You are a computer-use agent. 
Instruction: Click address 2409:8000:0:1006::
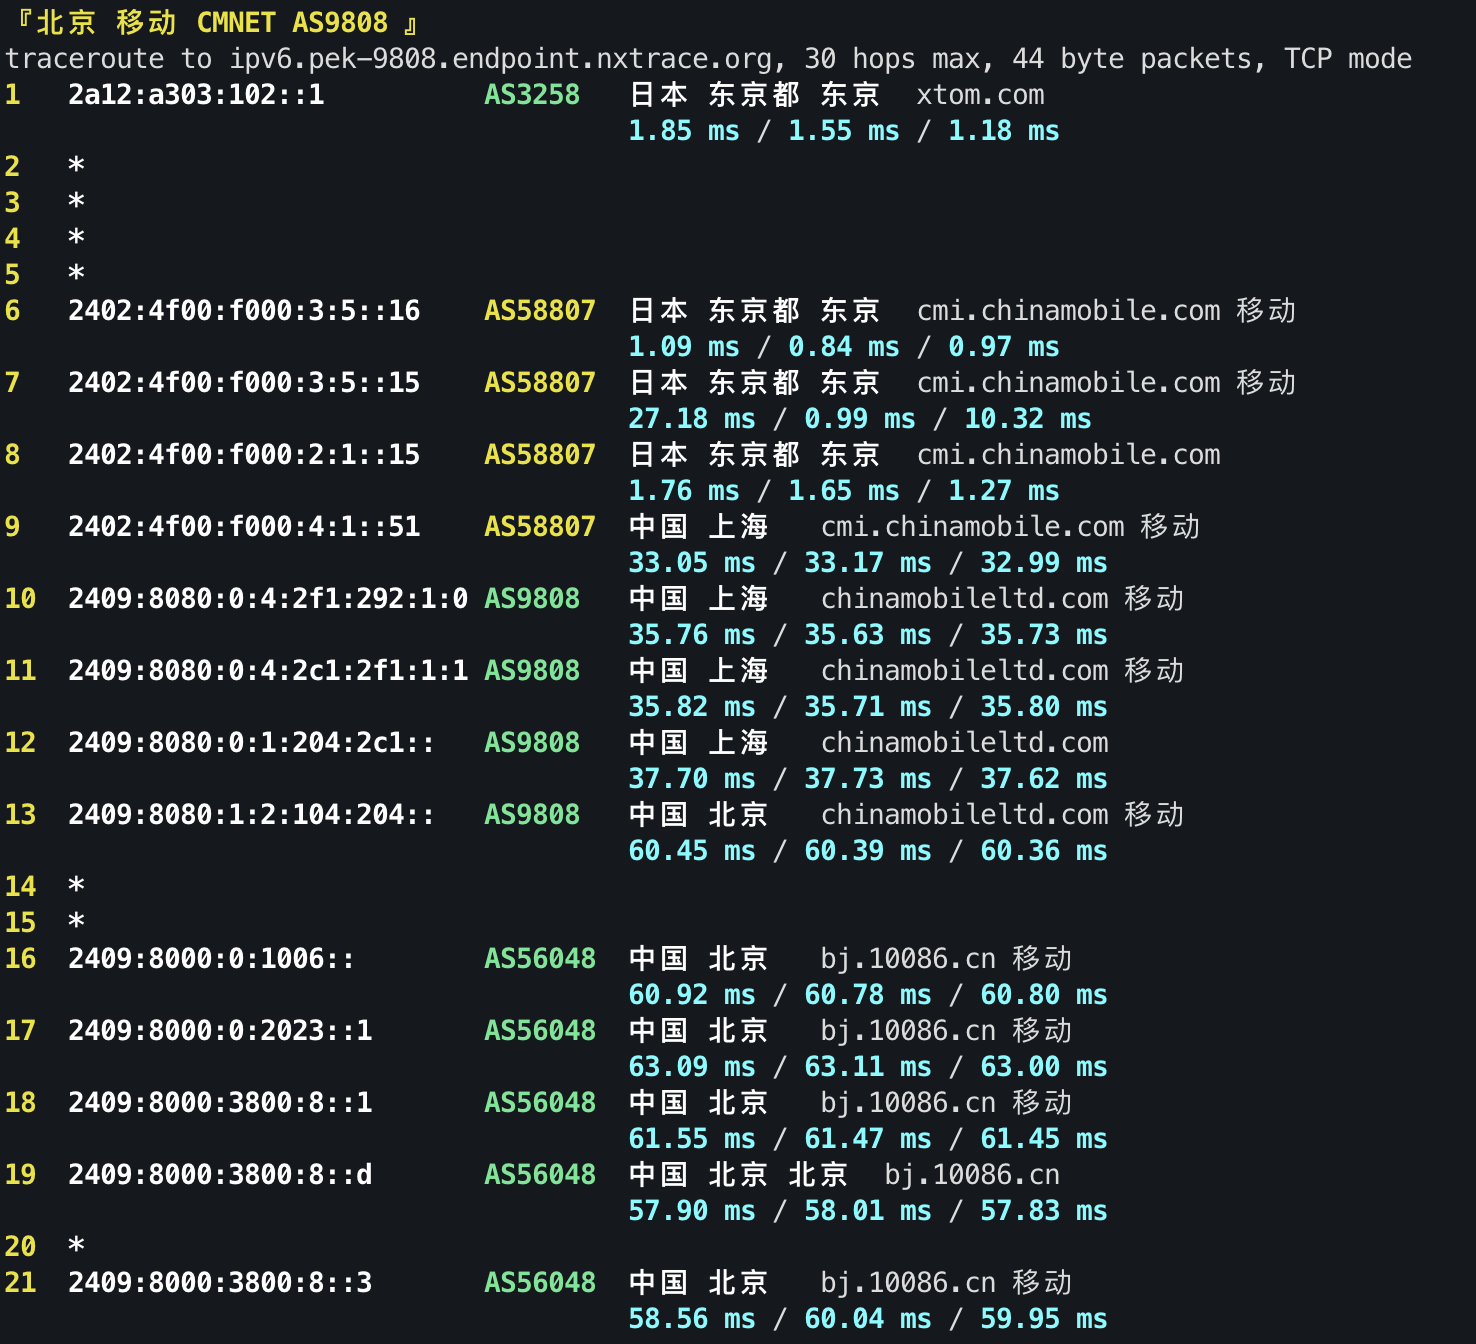[x=212, y=959]
